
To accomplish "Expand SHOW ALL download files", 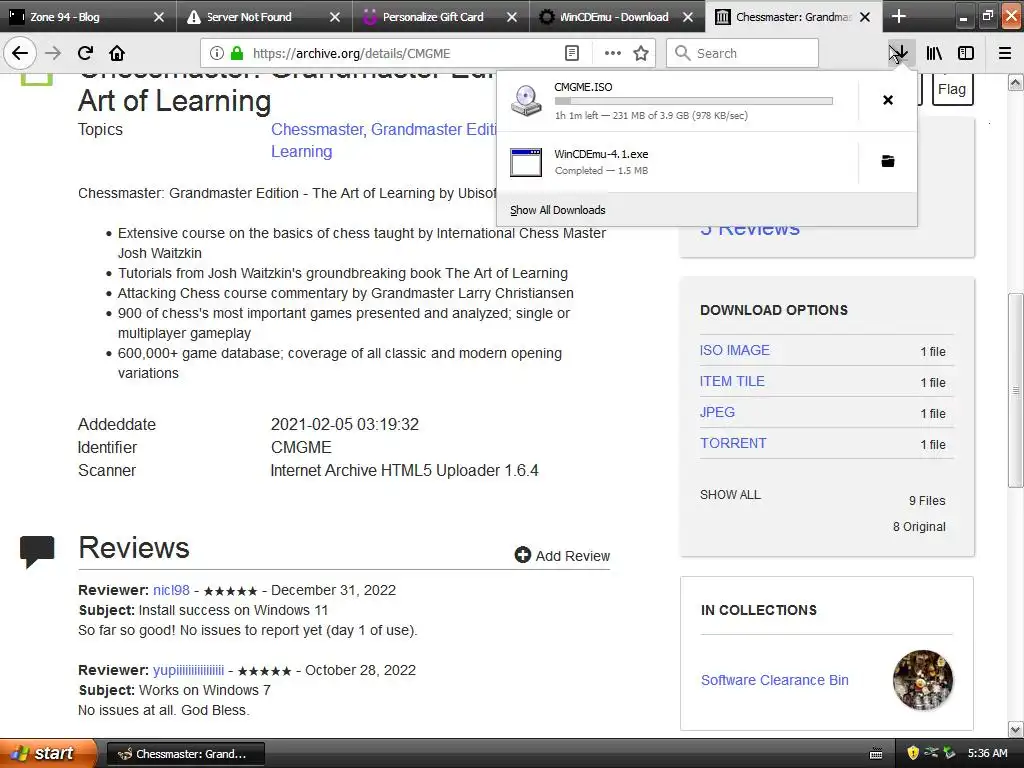I will tap(730, 494).
